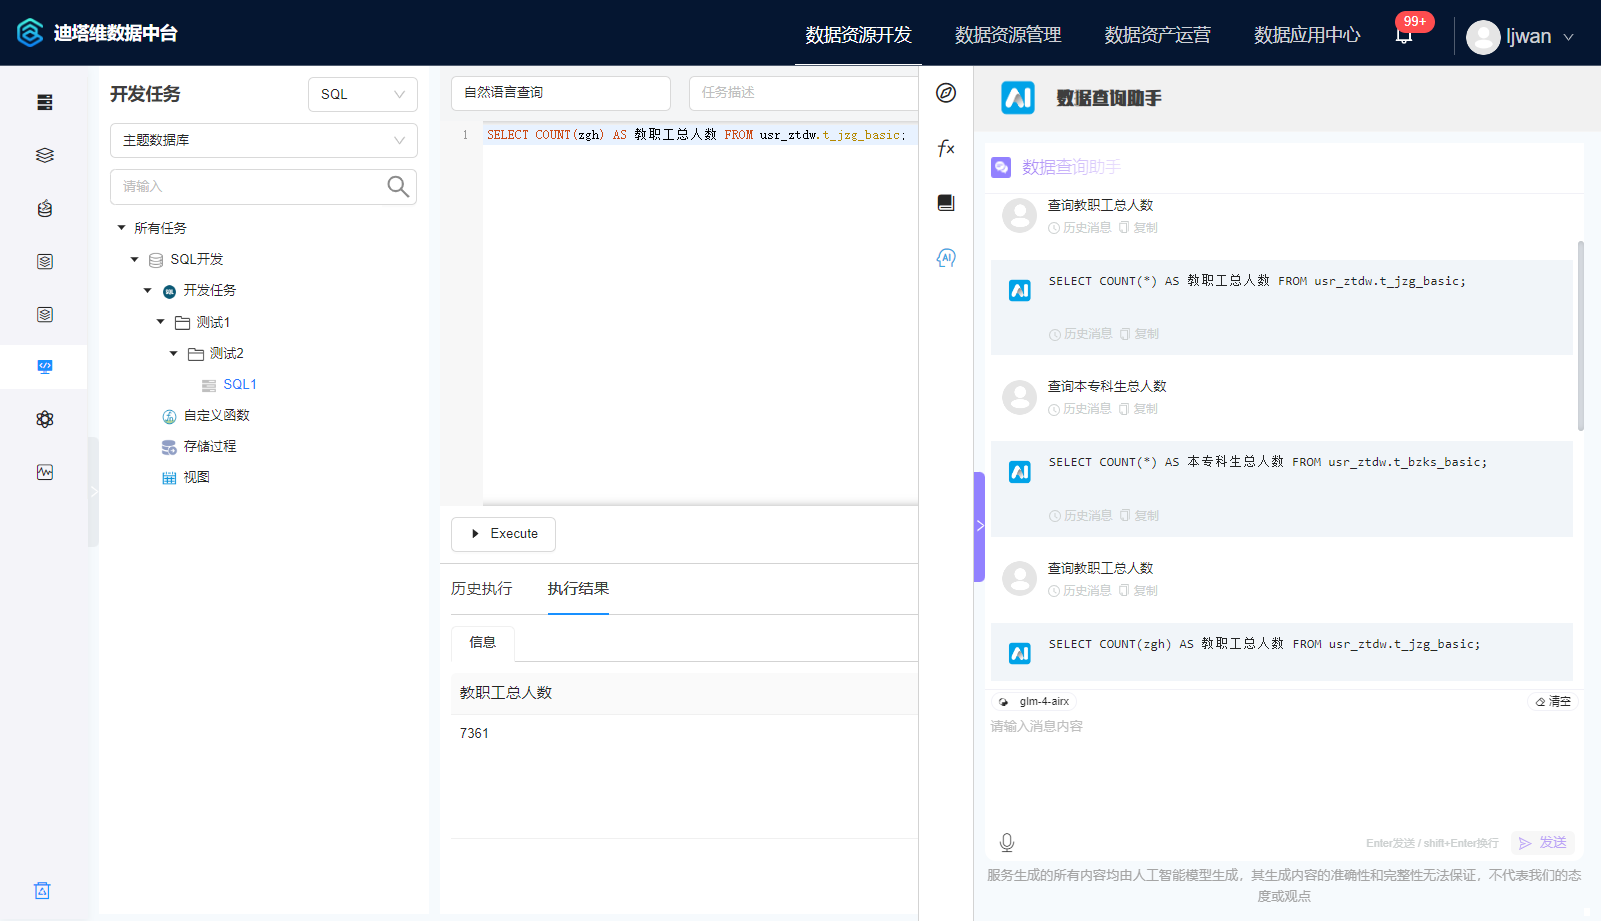Image resolution: width=1601 pixels, height=921 pixels.
Task: Open the ljwan user menu
Action: [x=1520, y=37]
